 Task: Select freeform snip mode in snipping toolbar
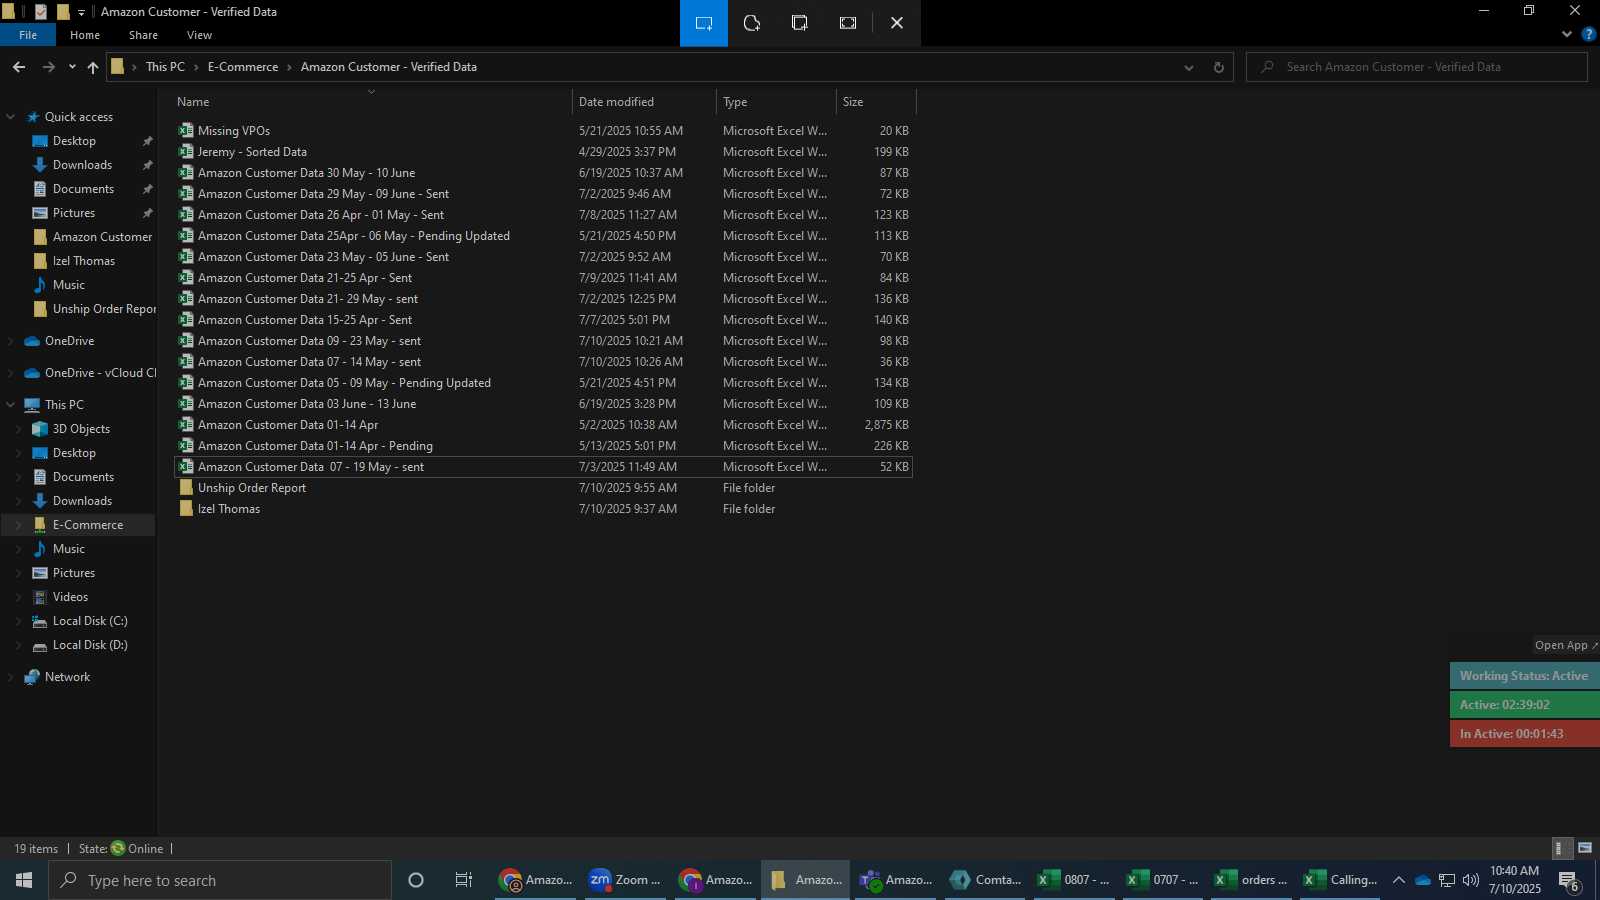752,23
